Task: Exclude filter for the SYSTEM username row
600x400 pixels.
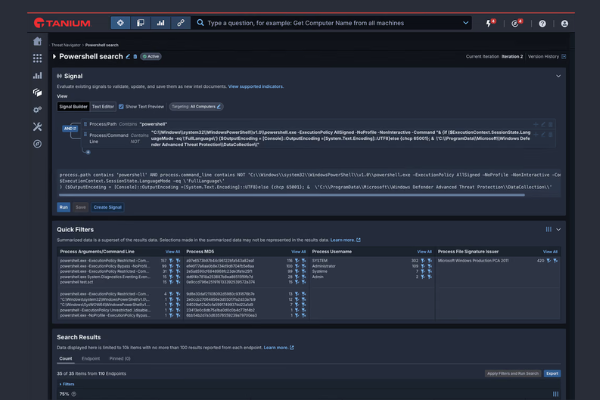Action: (x=429, y=261)
